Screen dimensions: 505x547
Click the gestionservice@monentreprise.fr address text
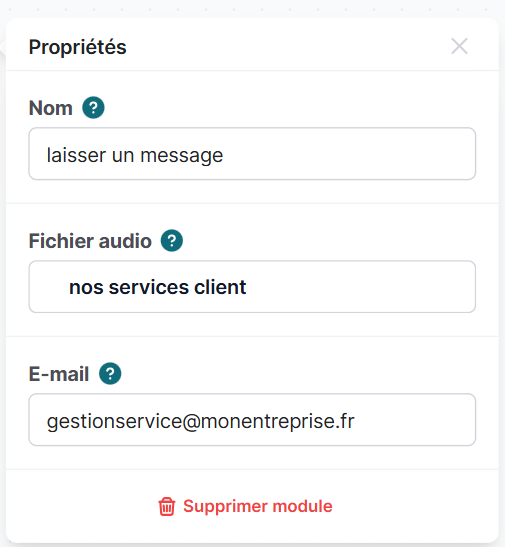pos(201,421)
